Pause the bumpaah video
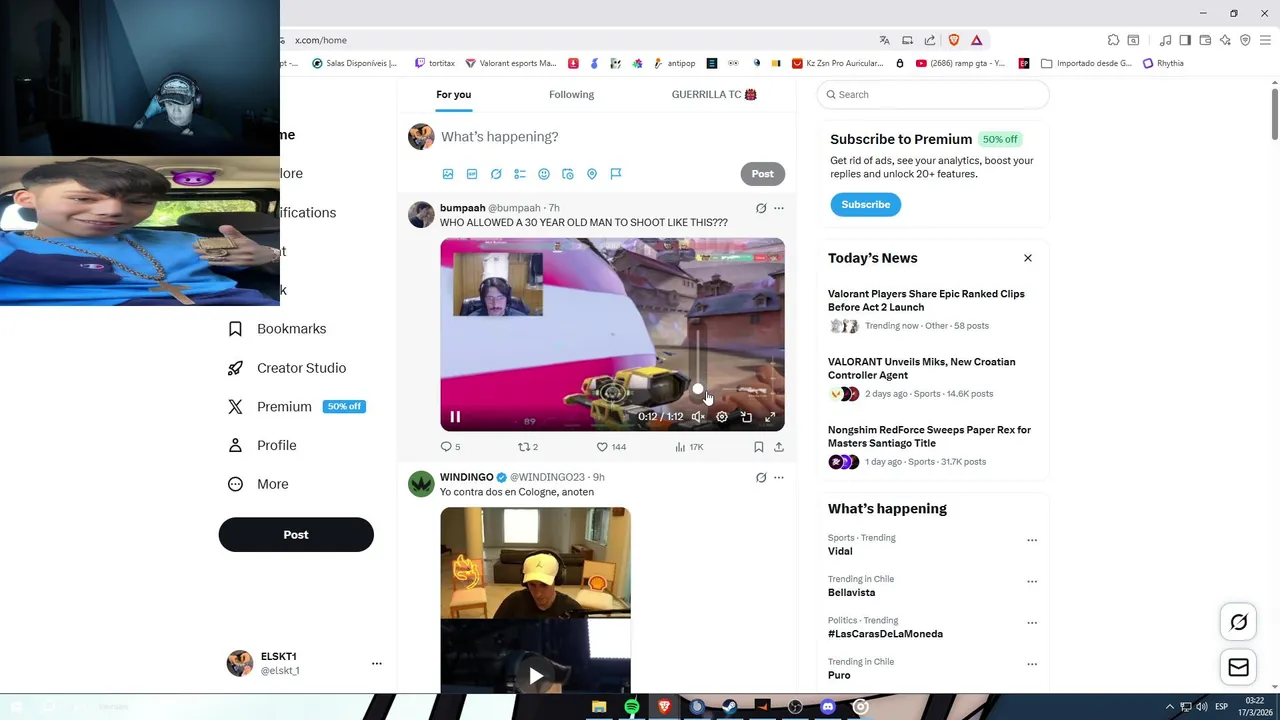This screenshot has height=720, width=1280. pyautogui.click(x=455, y=417)
